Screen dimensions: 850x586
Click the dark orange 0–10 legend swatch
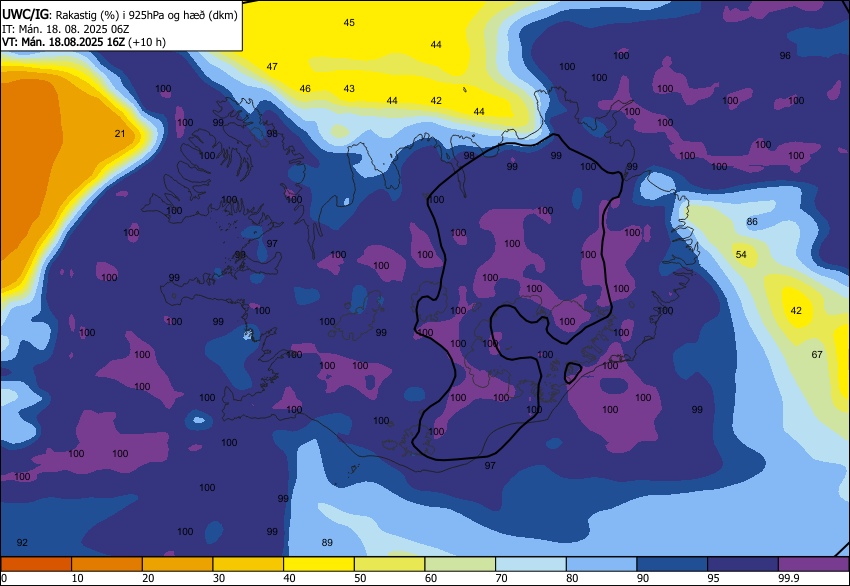point(36,564)
